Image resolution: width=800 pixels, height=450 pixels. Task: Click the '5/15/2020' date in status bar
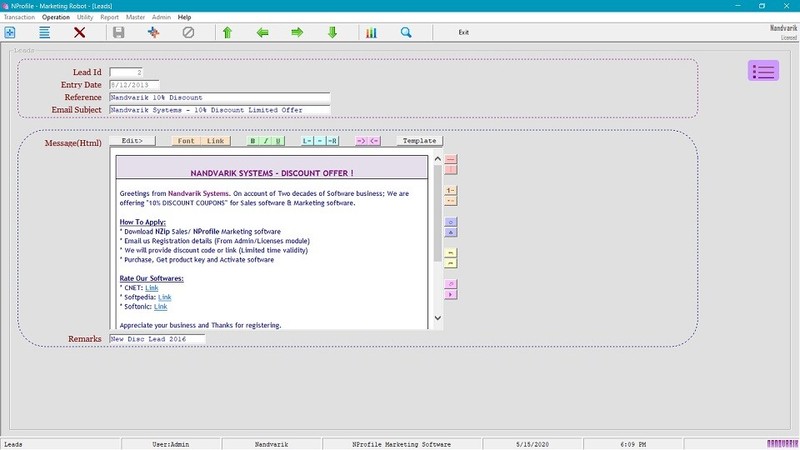tap(532, 444)
